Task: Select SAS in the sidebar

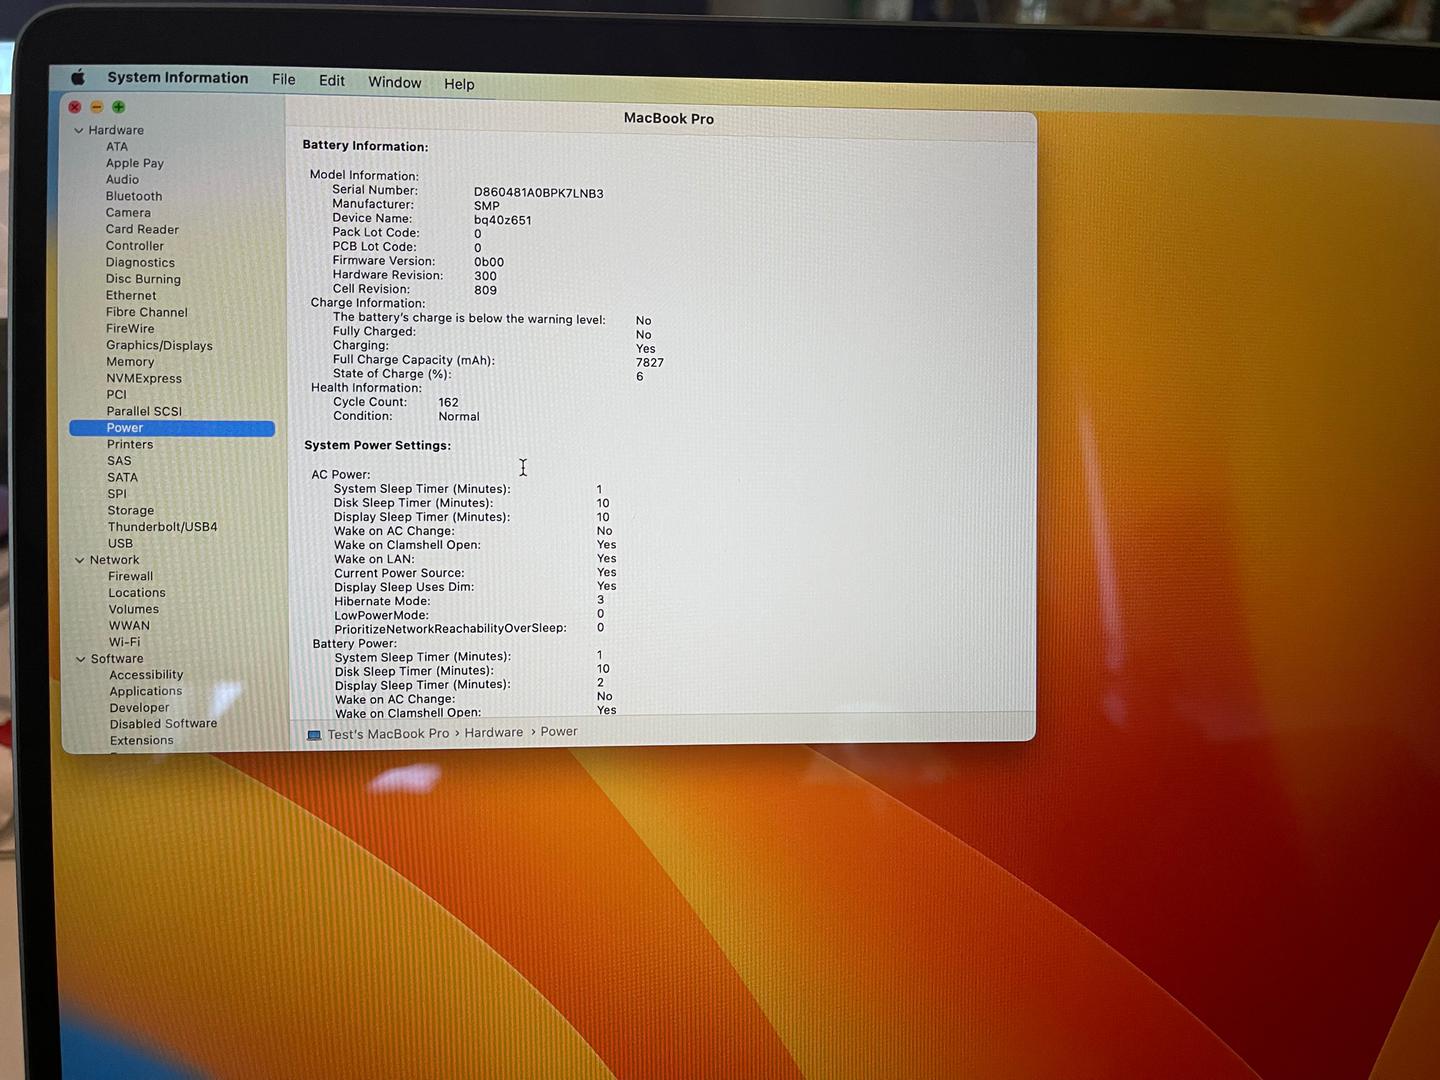Action: click(x=120, y=461)
